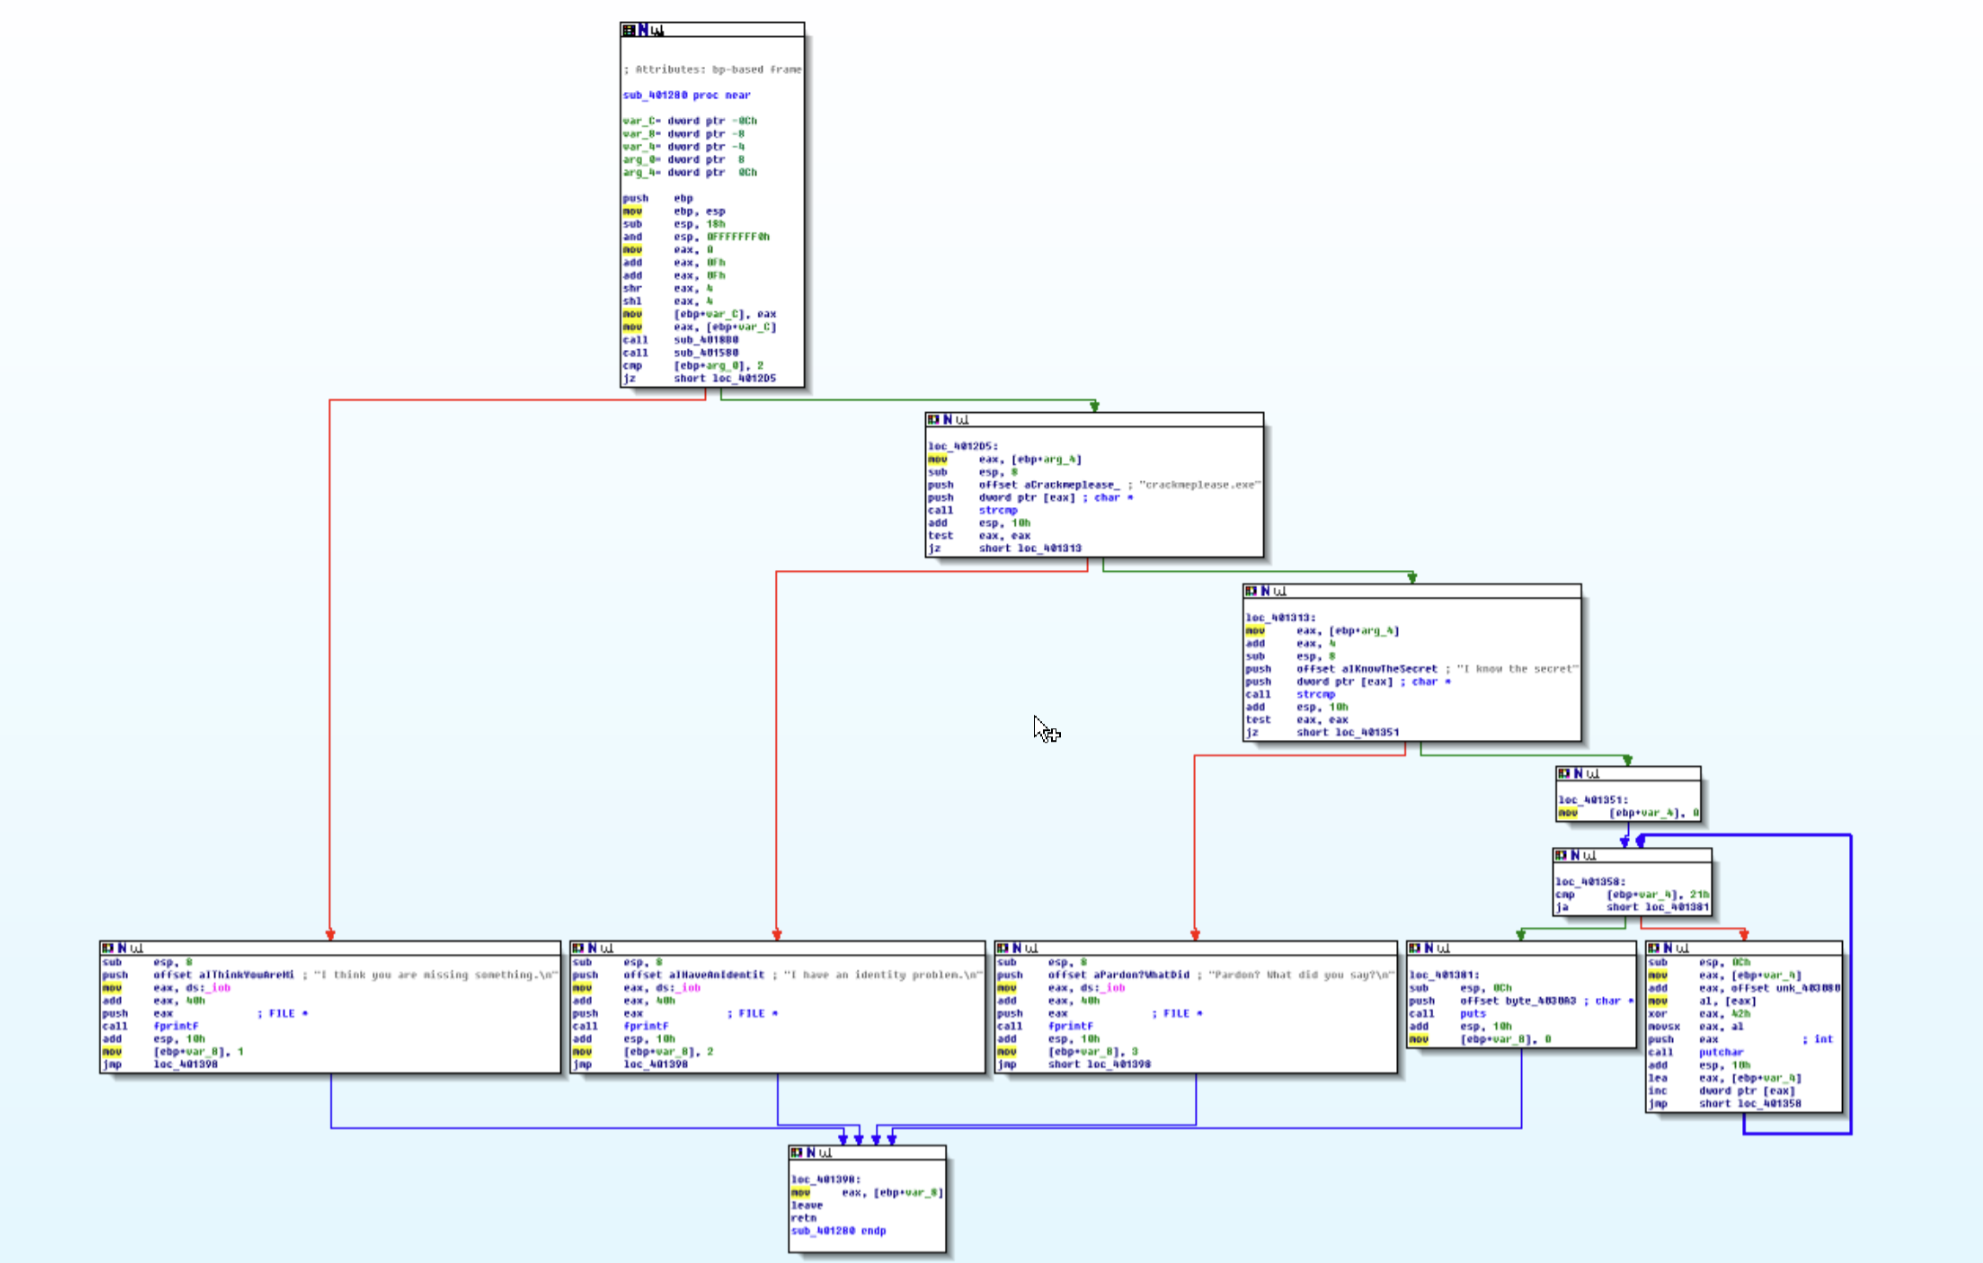Click N rename icon on sub_401280 block

643,30
